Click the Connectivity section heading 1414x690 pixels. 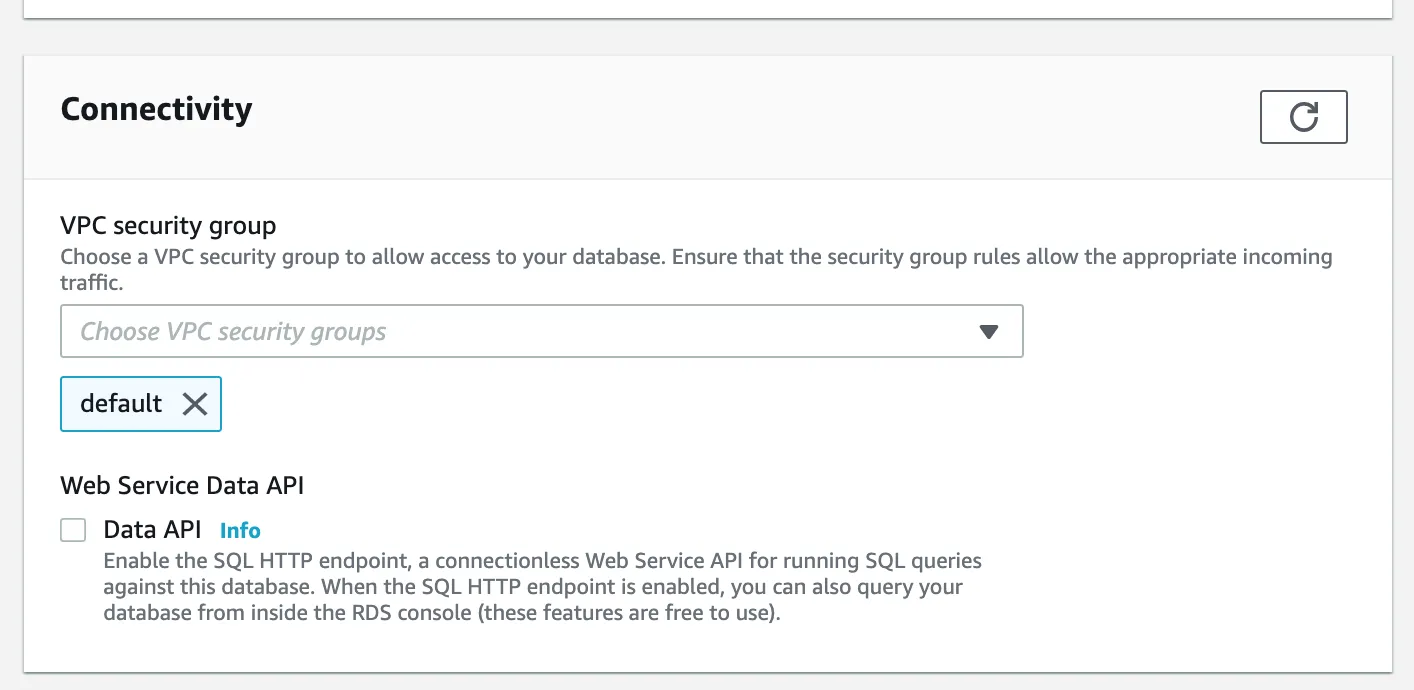[x=156, y=109]
